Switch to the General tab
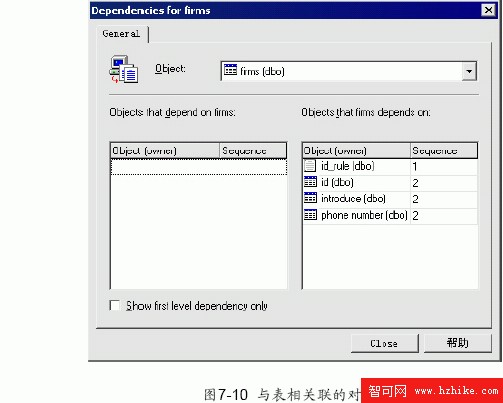The width and height of the screenshot is (503, 403). pyautogui.click(x=121, y=34)
